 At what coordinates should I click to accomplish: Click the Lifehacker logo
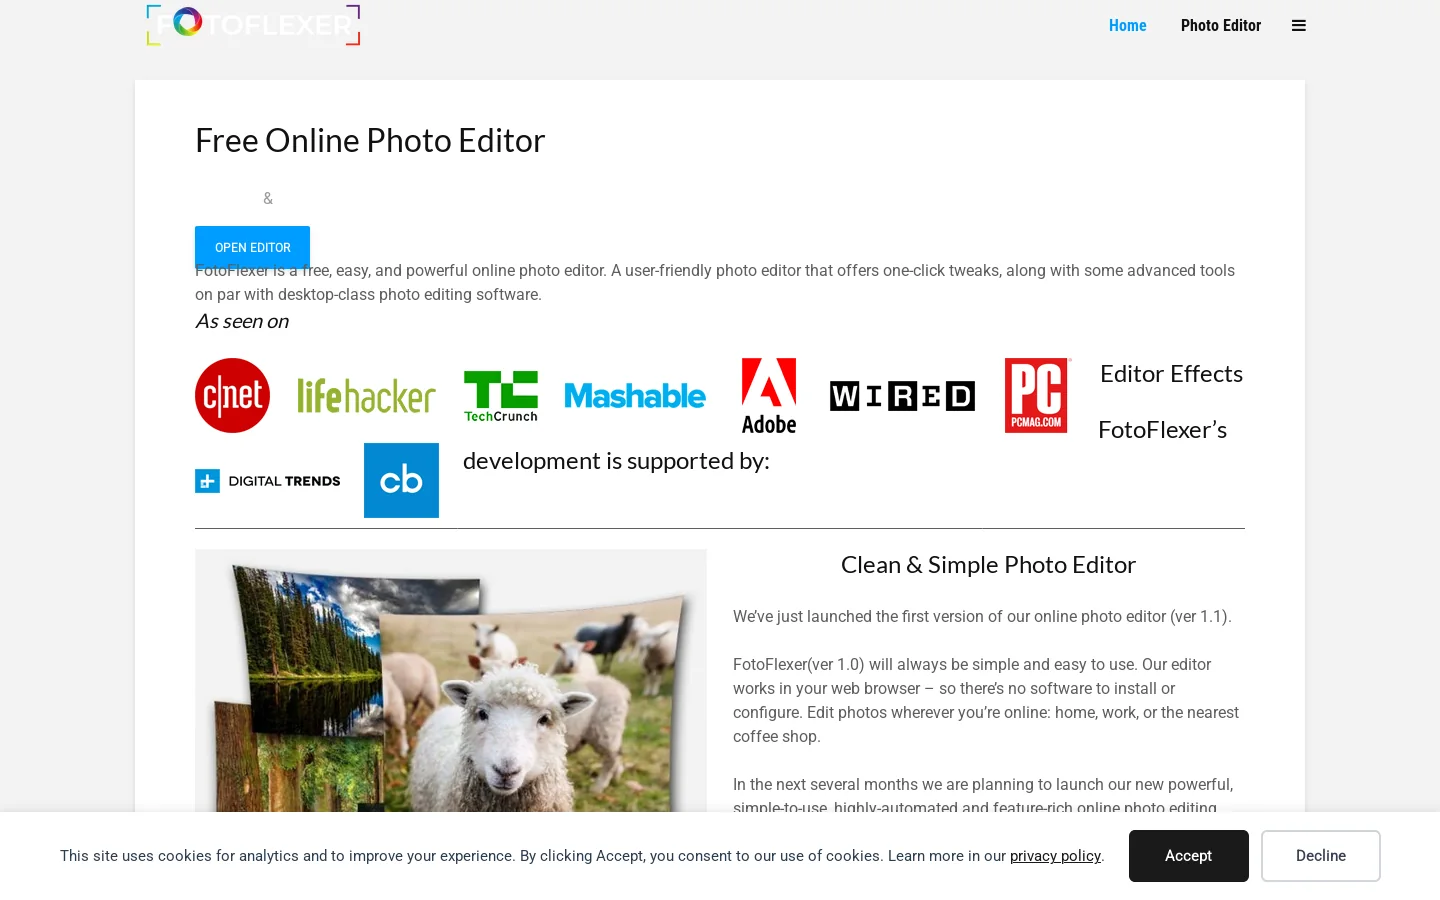366,396
